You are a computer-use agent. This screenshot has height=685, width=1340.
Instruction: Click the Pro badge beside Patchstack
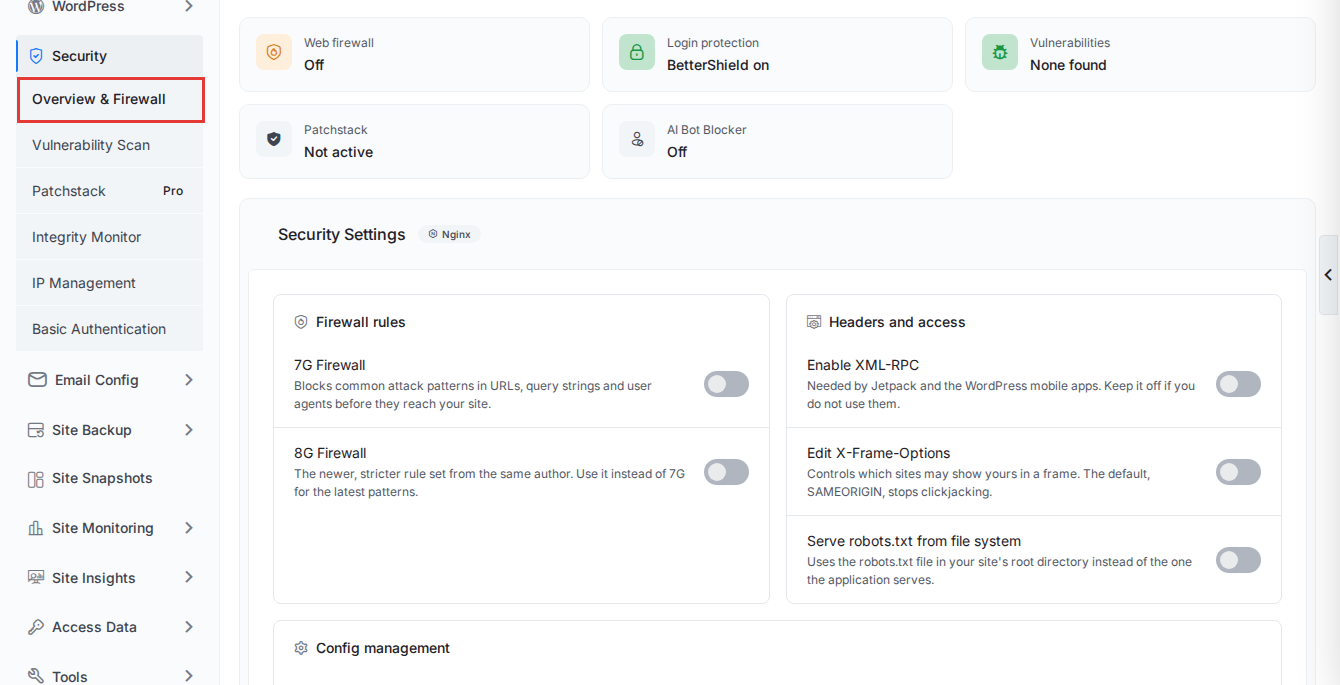tap(173, 191)
